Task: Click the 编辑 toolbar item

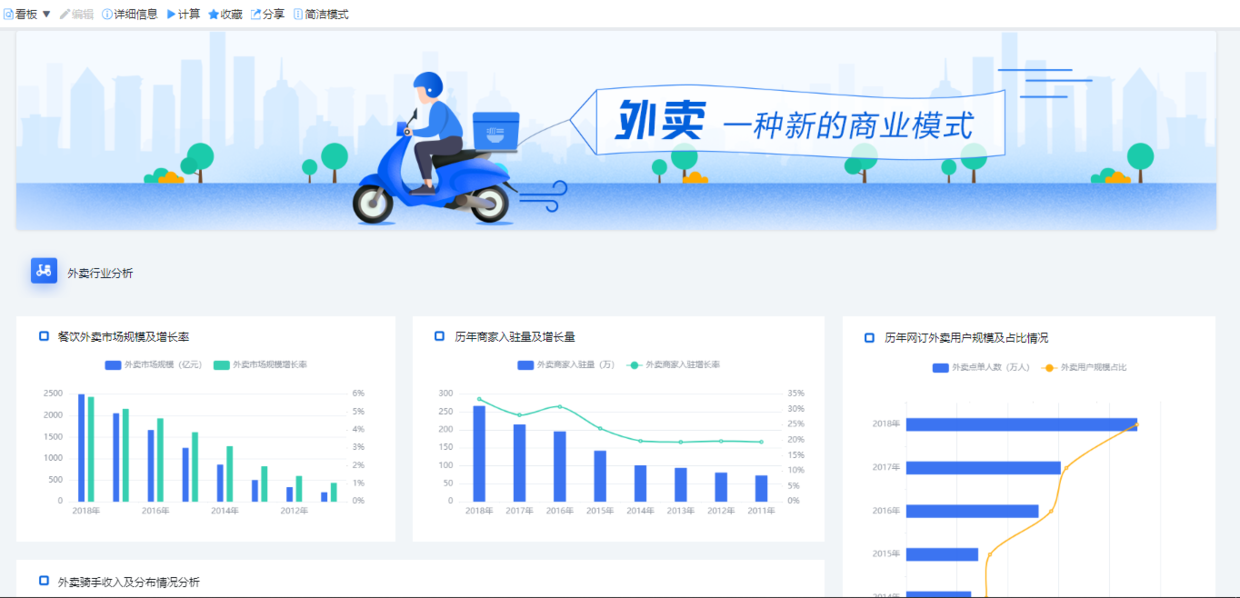Action: (x=76, y=14)
